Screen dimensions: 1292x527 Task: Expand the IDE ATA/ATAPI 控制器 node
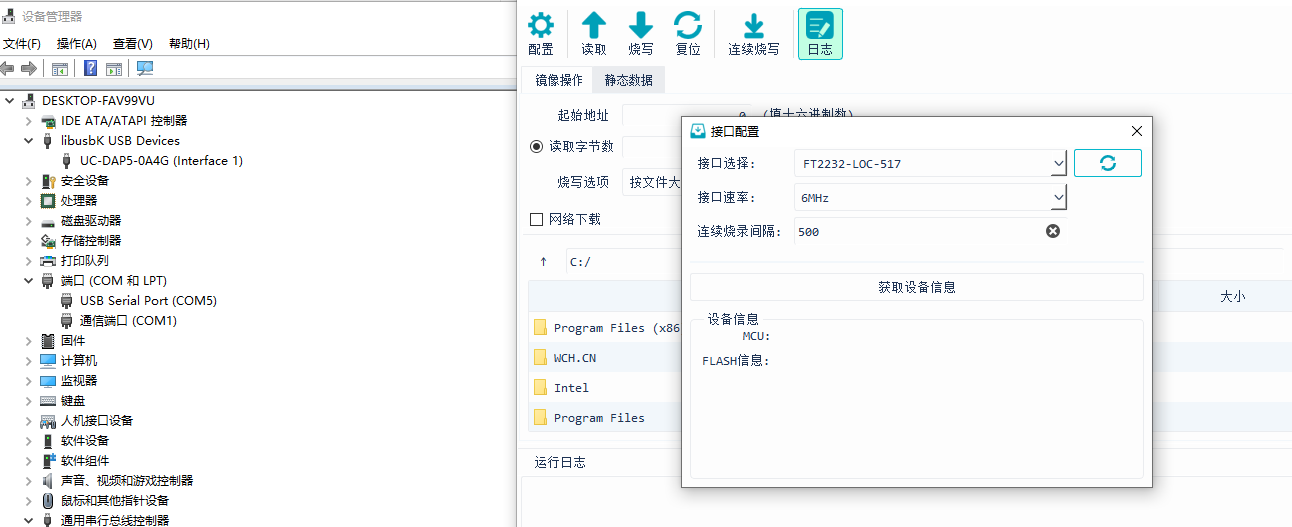tap(29, 121)
